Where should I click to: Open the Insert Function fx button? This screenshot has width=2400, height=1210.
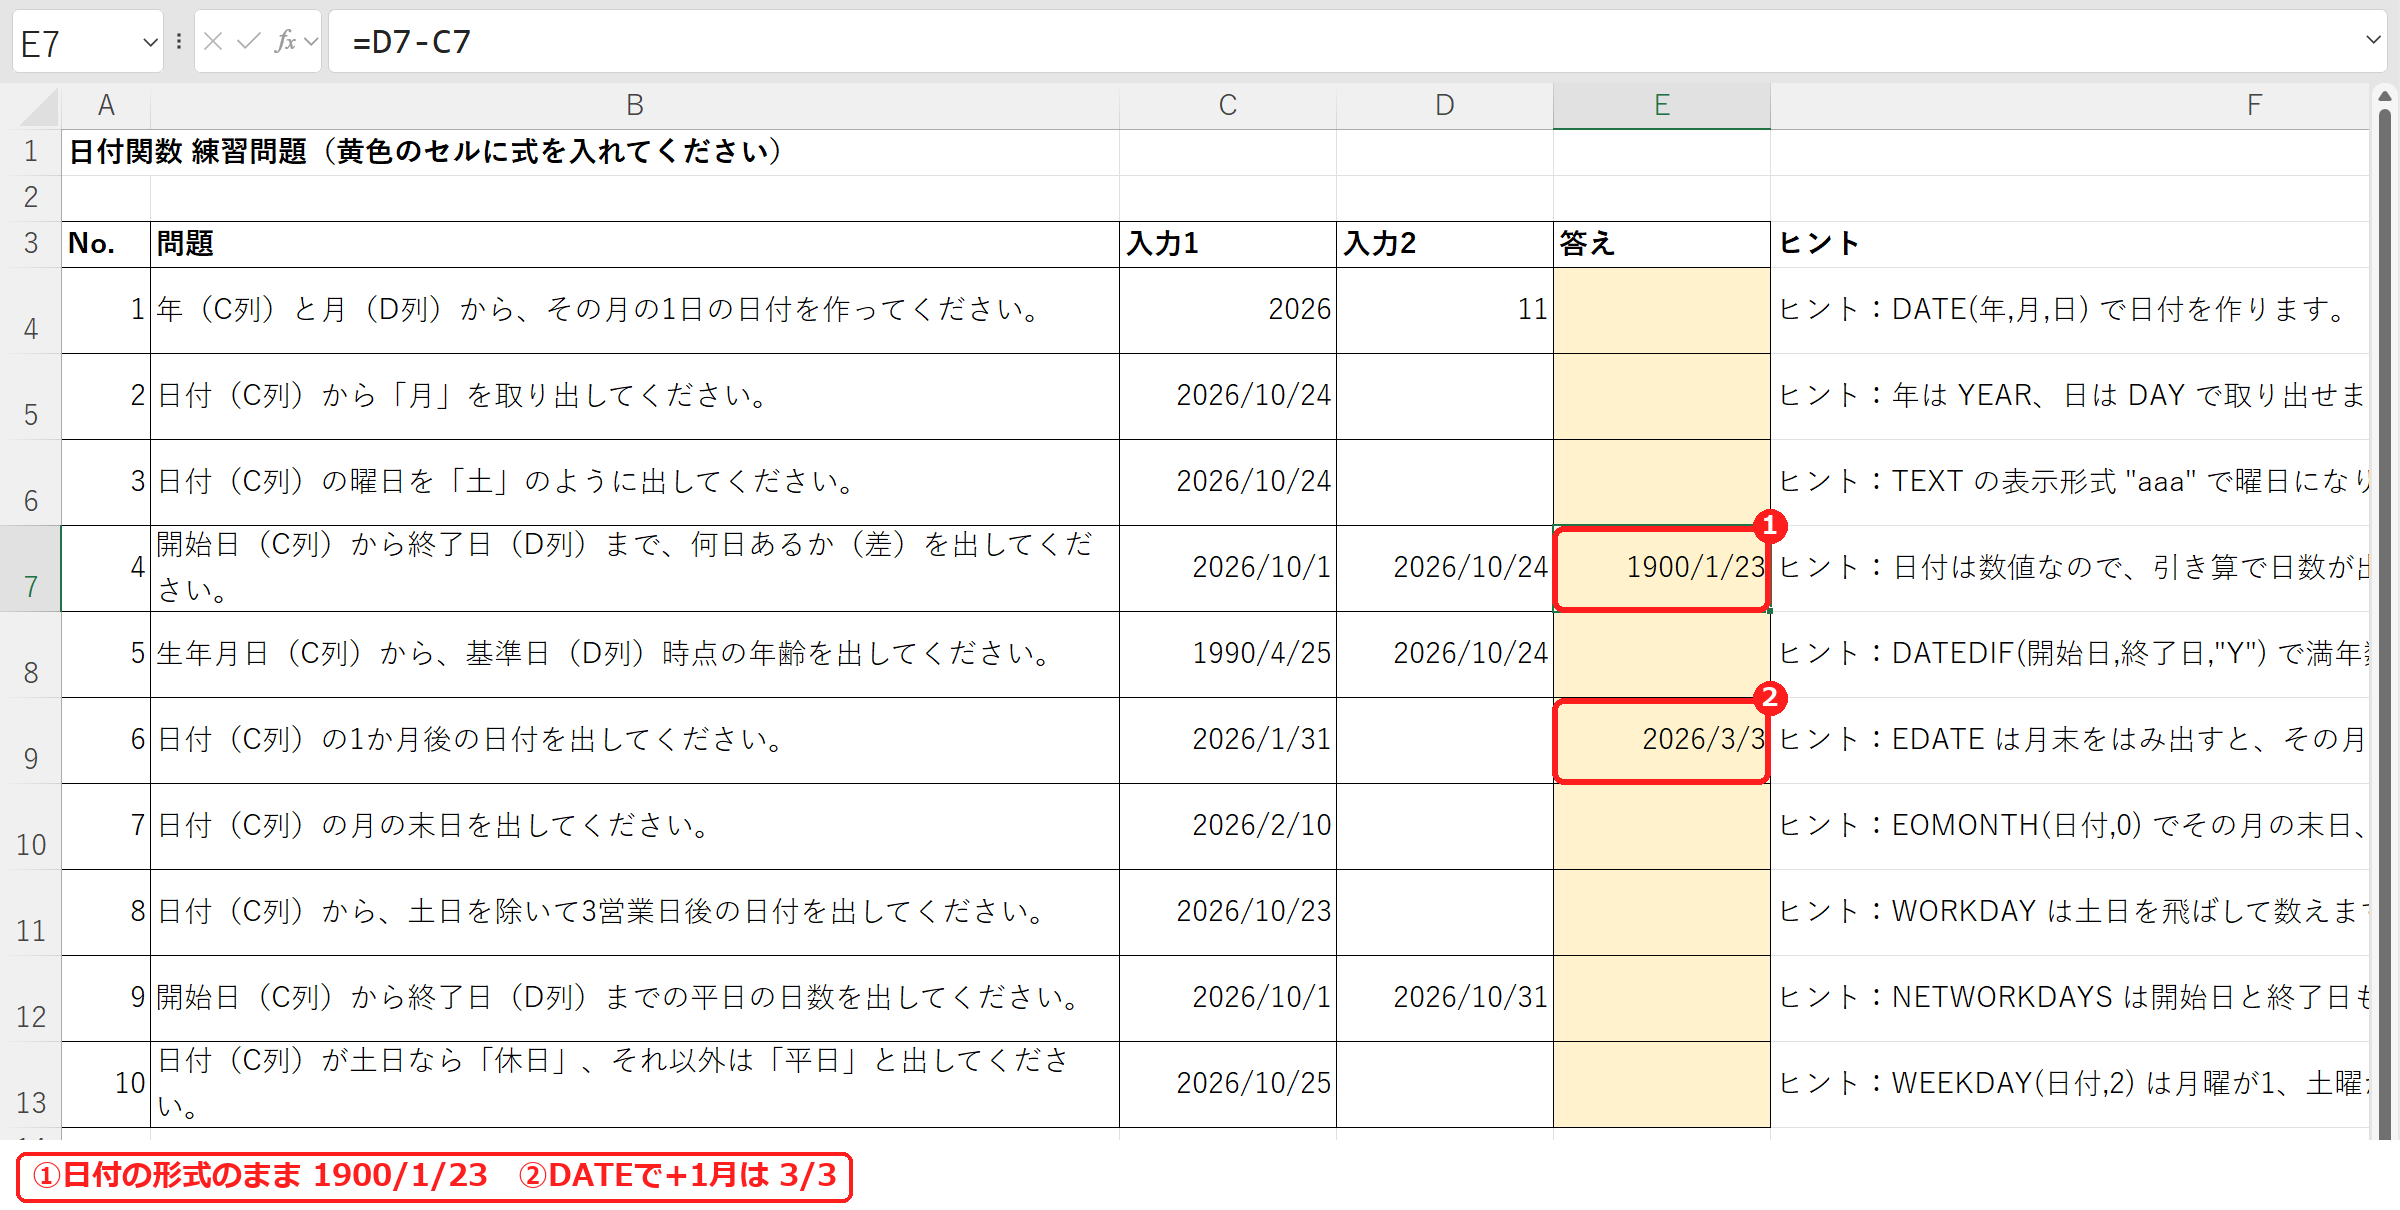click(286, 41)
